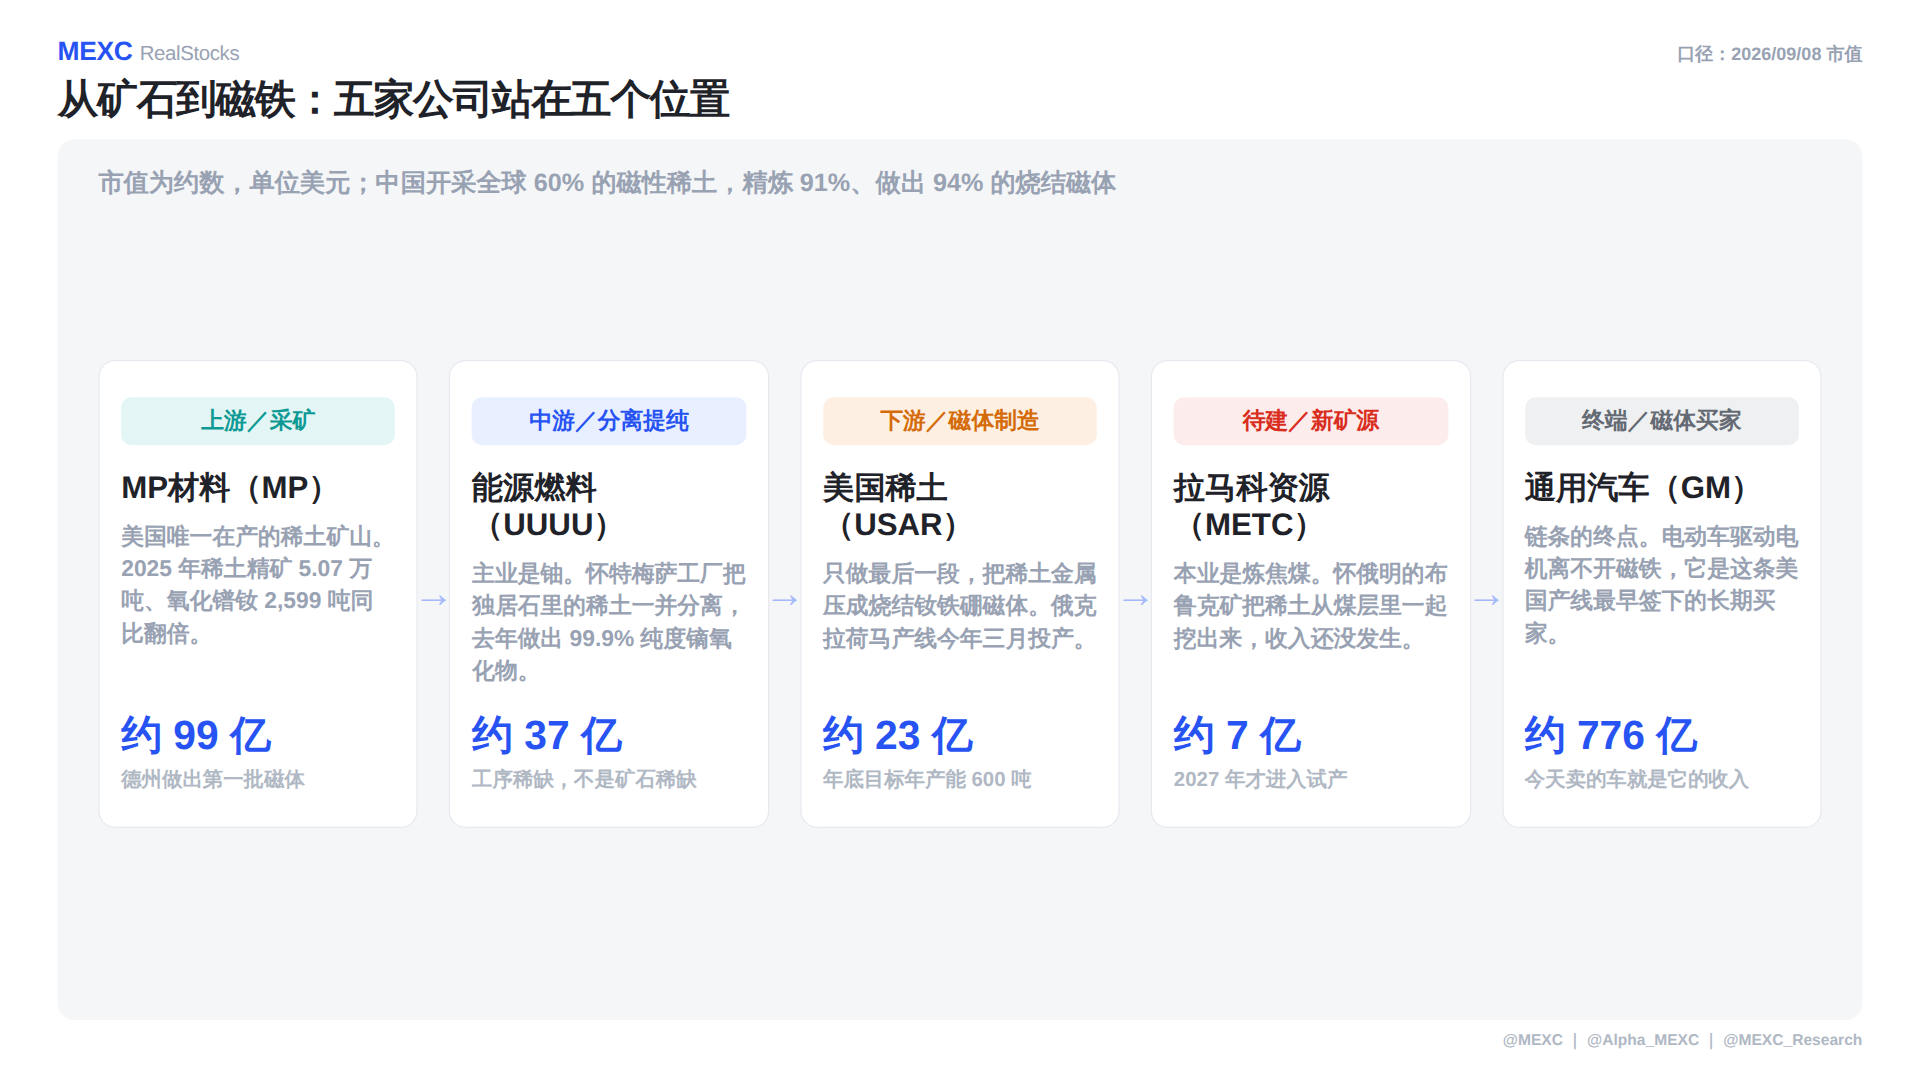1920x1080 pixels.
Task: Select the 下游／磁体制造 orange tag
Action: (960, 421)
